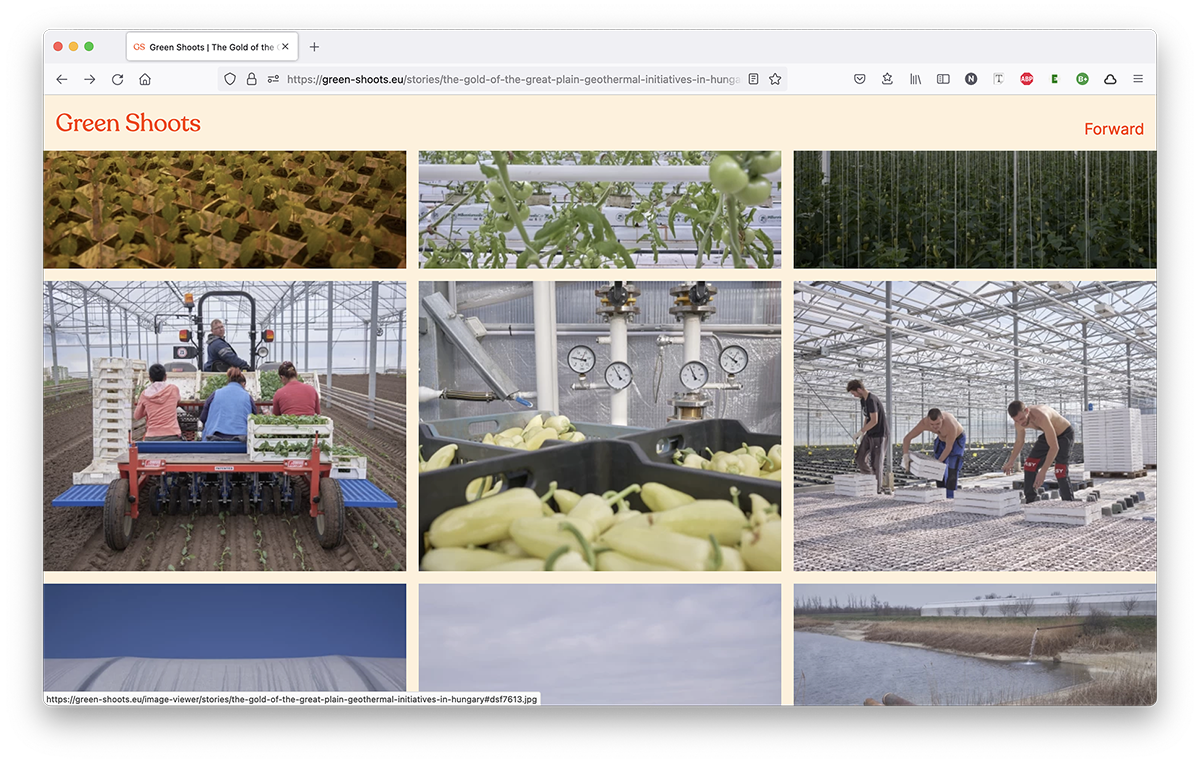The width and height of the screenshot is (1200, 763).
Task: Open the tractor planting workers photo
Action: (x=225, y=426)
